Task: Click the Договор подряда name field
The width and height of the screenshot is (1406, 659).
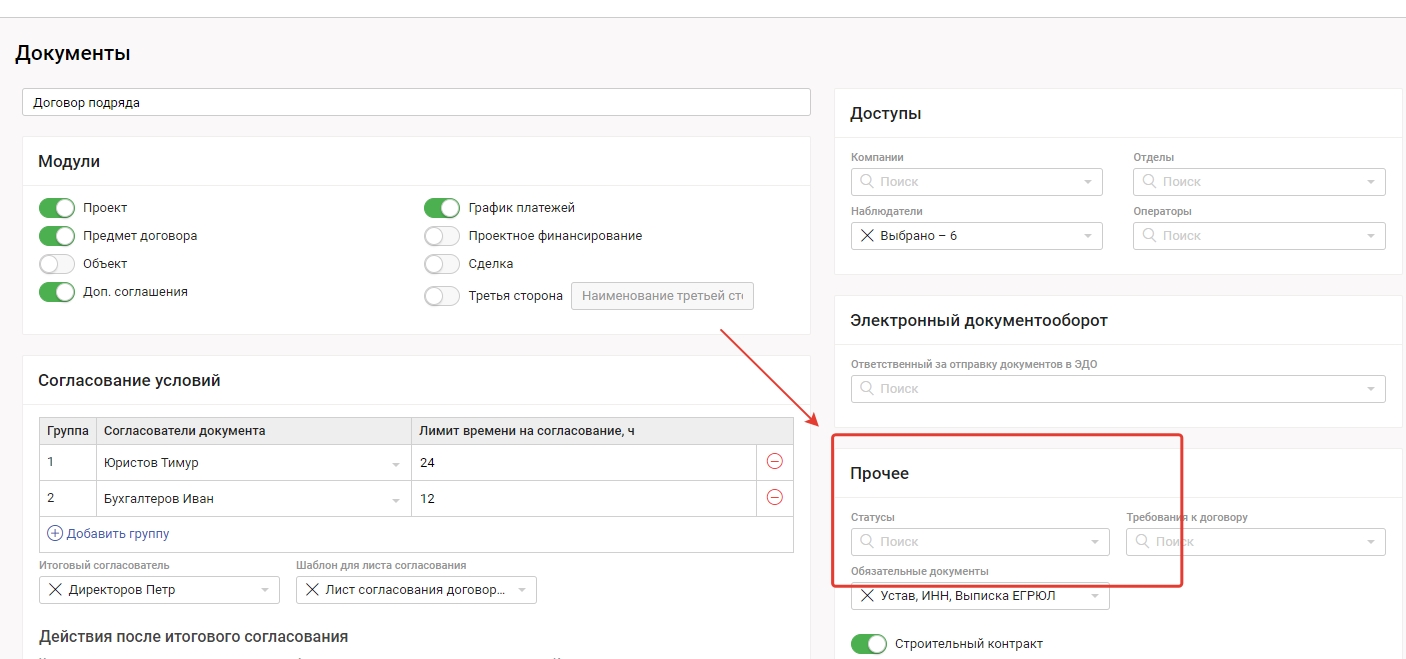Action: 416,102
